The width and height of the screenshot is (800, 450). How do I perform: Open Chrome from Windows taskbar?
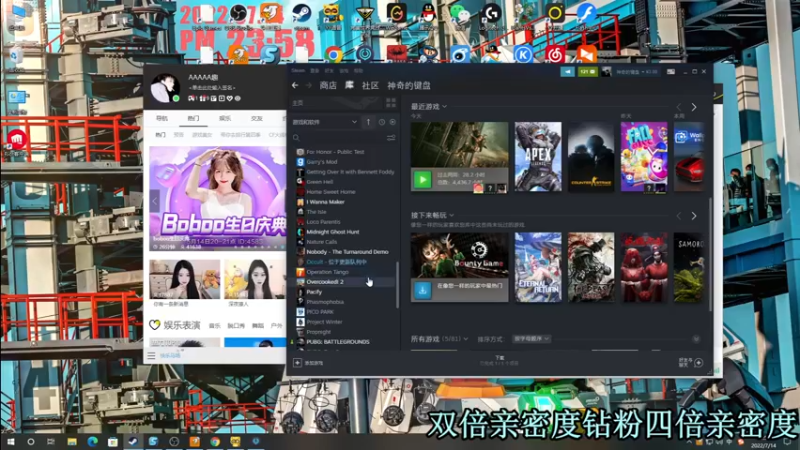coord(215,441)
